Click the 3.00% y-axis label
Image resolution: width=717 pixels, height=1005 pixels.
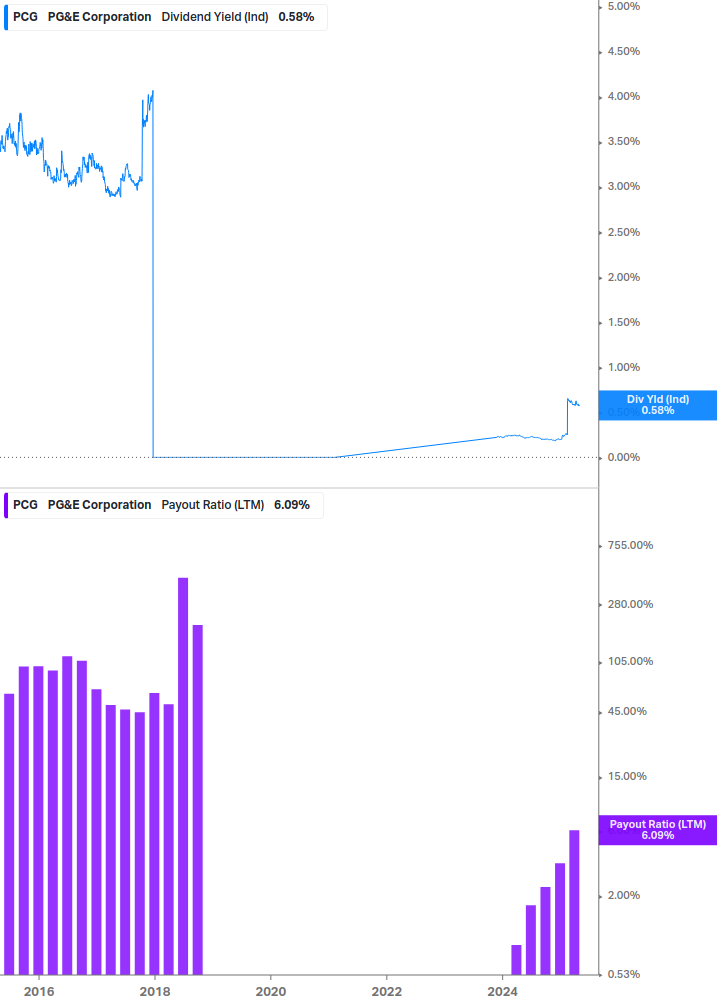(x=623, y=187)
